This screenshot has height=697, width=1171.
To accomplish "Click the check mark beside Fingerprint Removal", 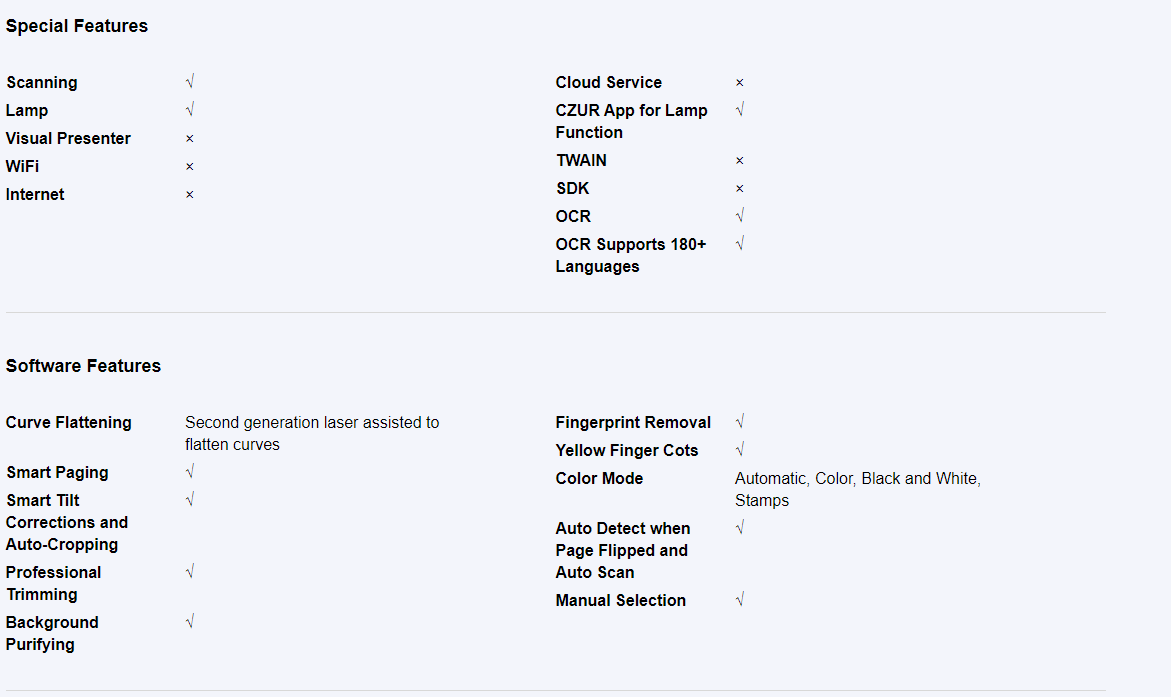I will point(739,422).
